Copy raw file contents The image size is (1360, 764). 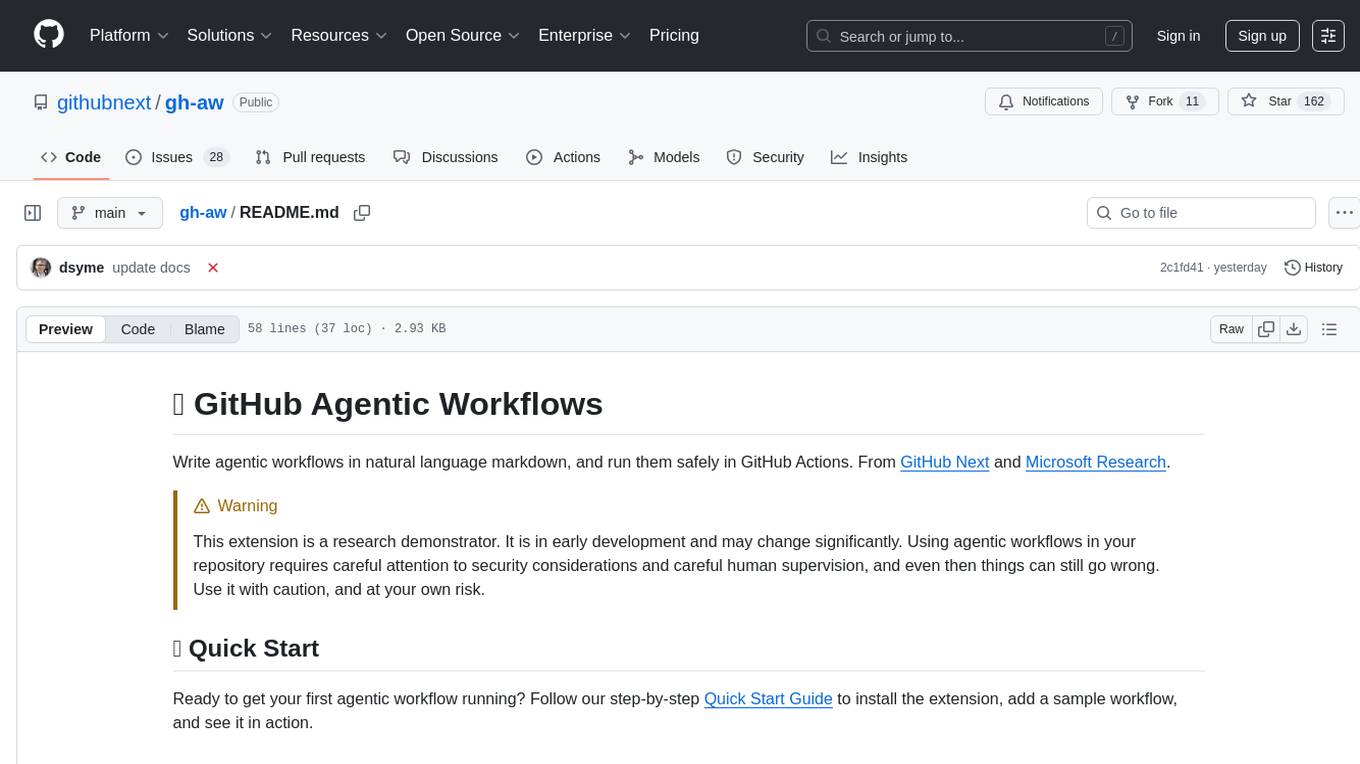1267,329
